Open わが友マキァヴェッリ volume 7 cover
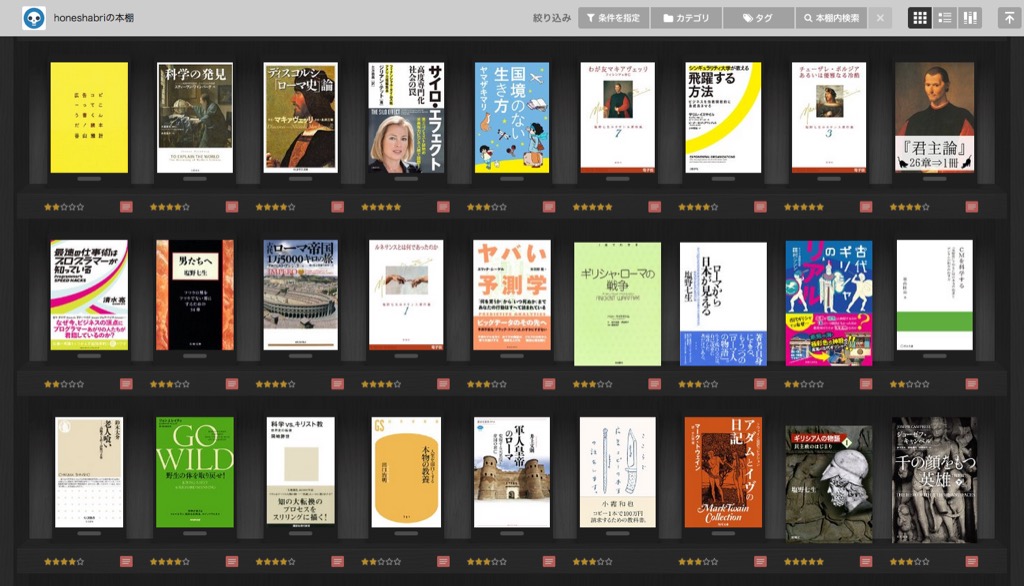1024x586 pixels. (618, 118)
